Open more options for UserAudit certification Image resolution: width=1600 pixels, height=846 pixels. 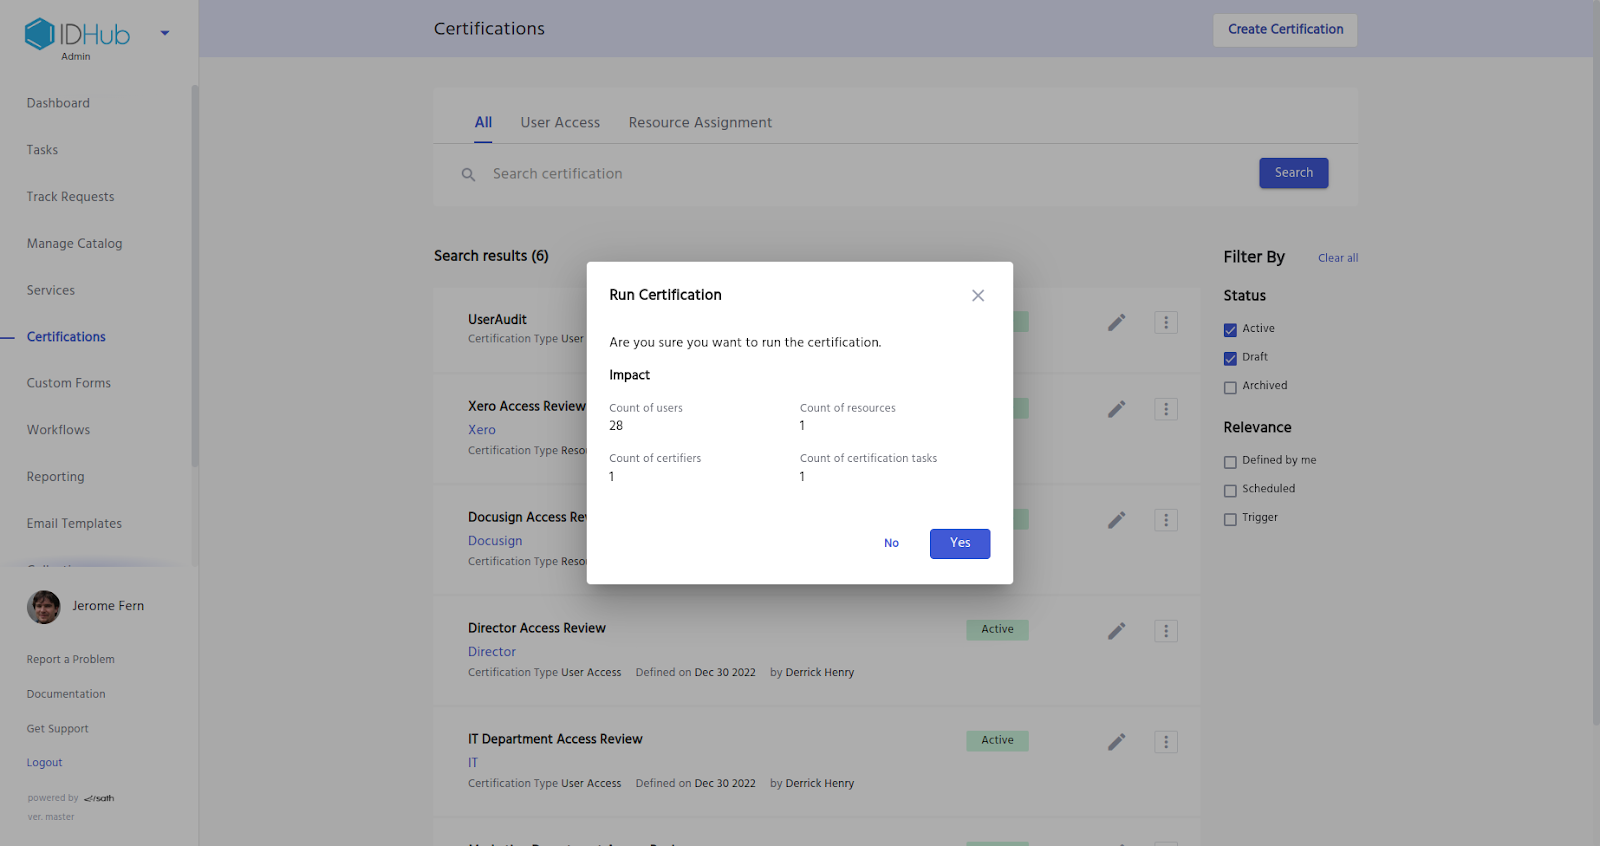[x=1165, y=322]
